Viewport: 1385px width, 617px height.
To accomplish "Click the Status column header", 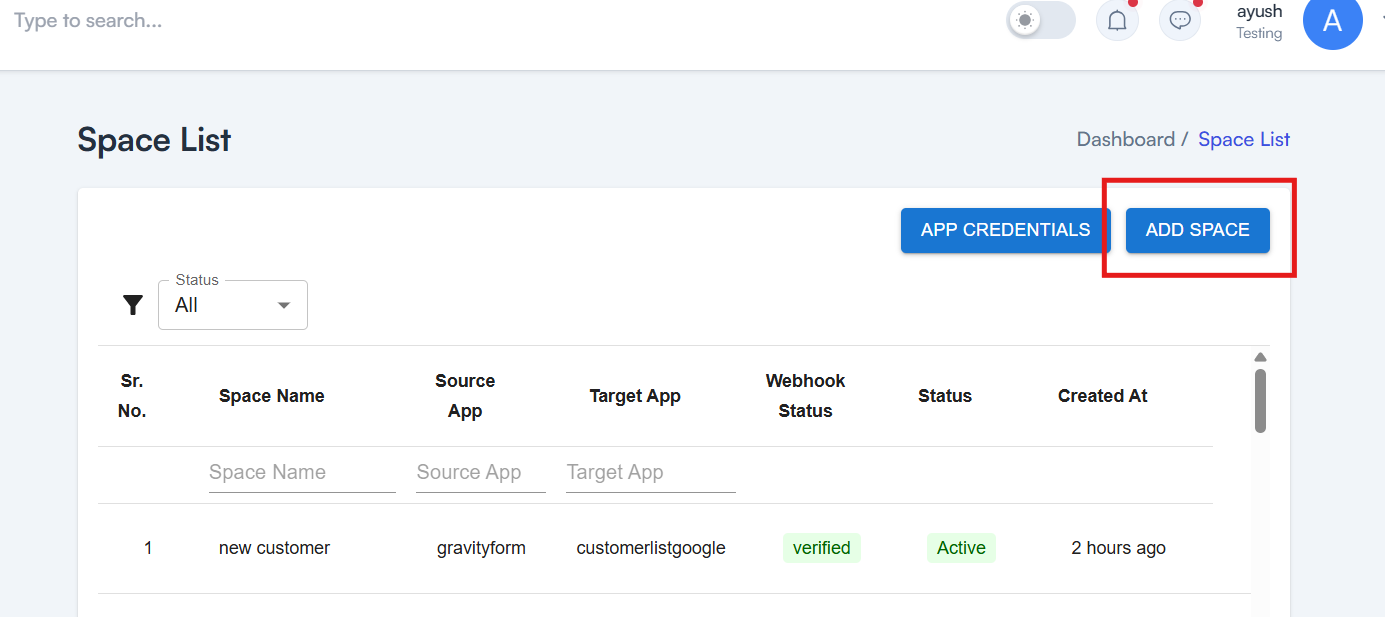I will [945, 396].
